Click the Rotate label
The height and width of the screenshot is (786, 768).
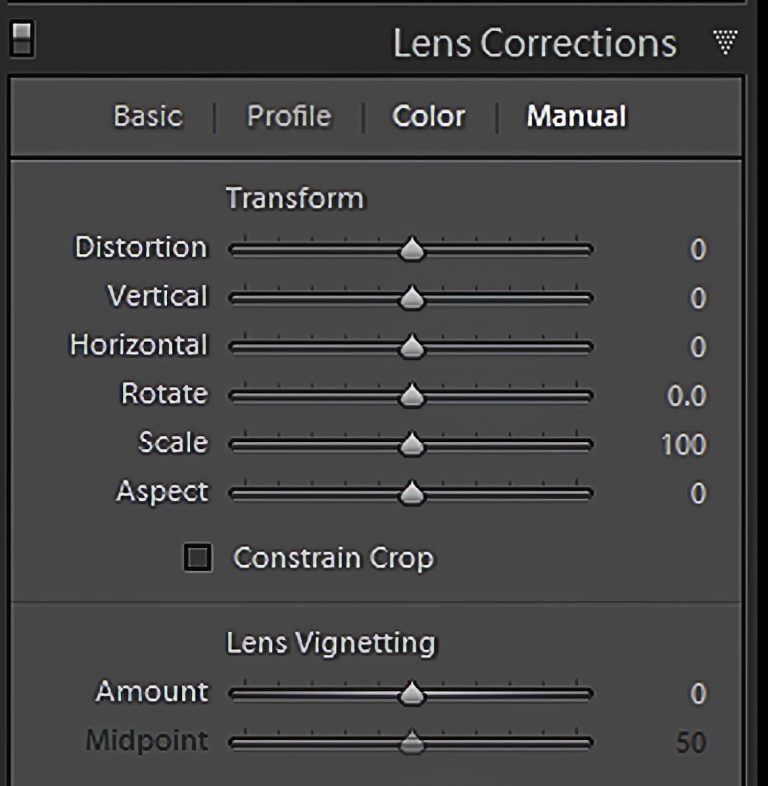coord(164,394)
